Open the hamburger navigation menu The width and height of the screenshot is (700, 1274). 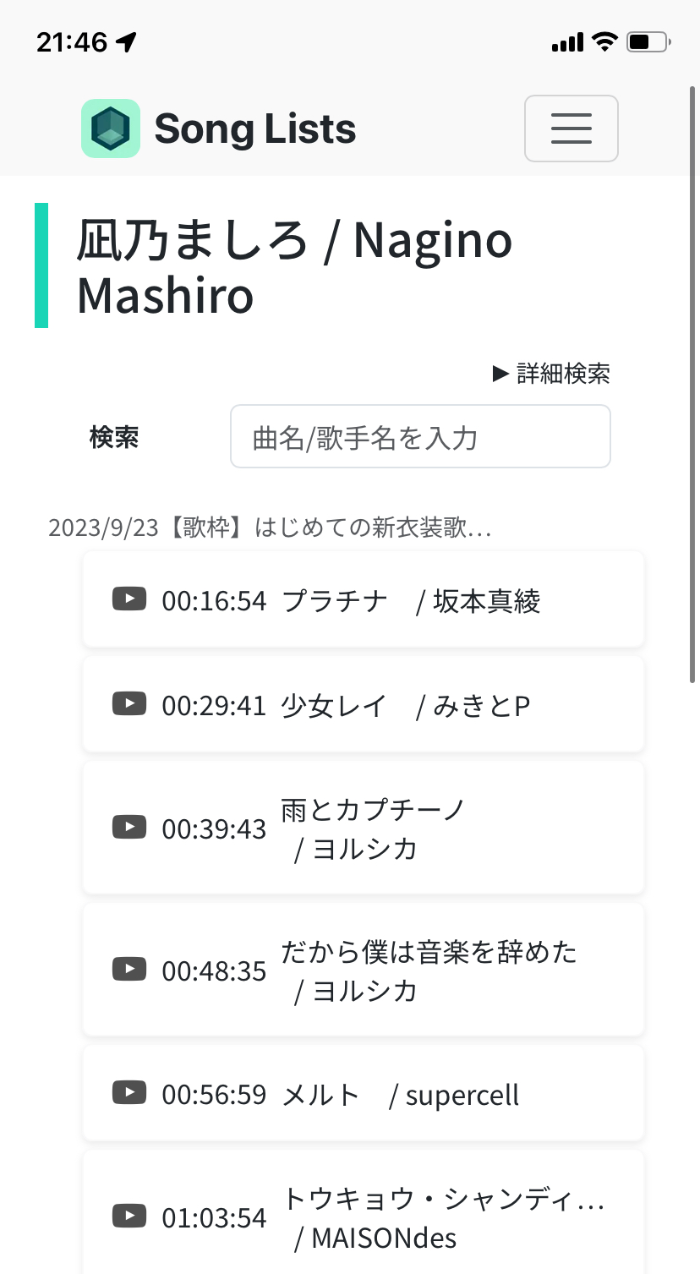[571, 128]
